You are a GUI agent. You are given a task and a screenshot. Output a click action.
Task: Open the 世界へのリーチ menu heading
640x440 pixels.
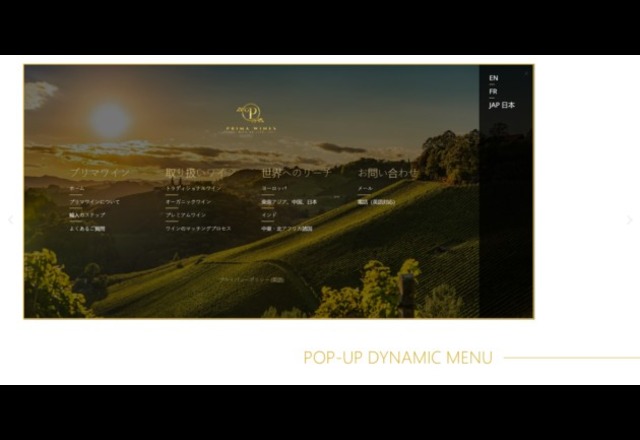(x=296, y=173)
